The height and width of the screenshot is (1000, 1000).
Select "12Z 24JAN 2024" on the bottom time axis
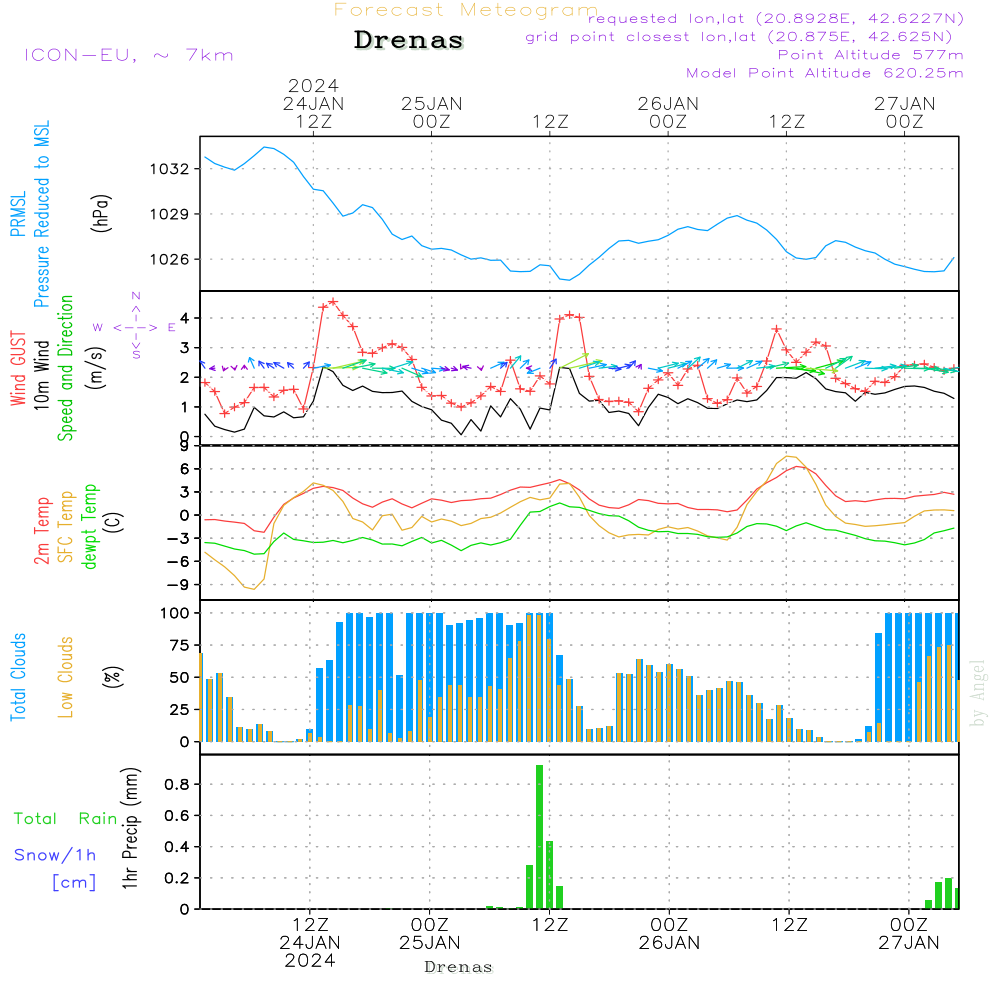(310, 943)
